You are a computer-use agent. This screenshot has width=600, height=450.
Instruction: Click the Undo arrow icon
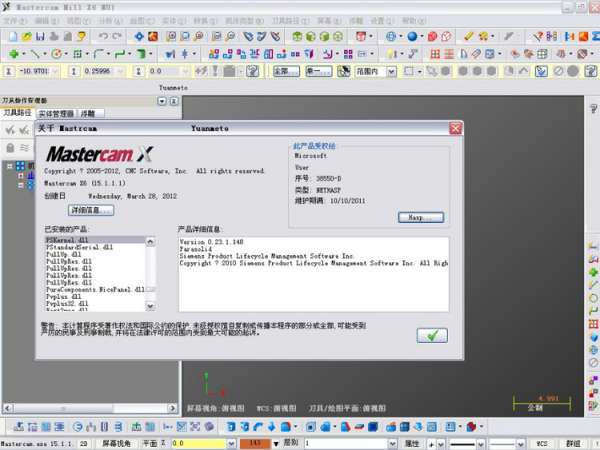click(x=103, y=36)
